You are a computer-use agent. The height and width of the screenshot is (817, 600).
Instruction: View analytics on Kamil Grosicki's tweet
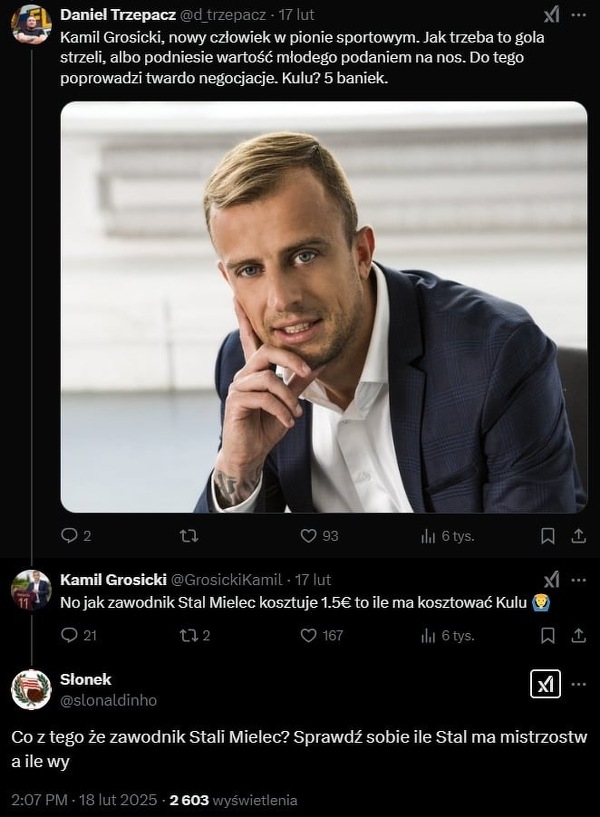(429, 635)
